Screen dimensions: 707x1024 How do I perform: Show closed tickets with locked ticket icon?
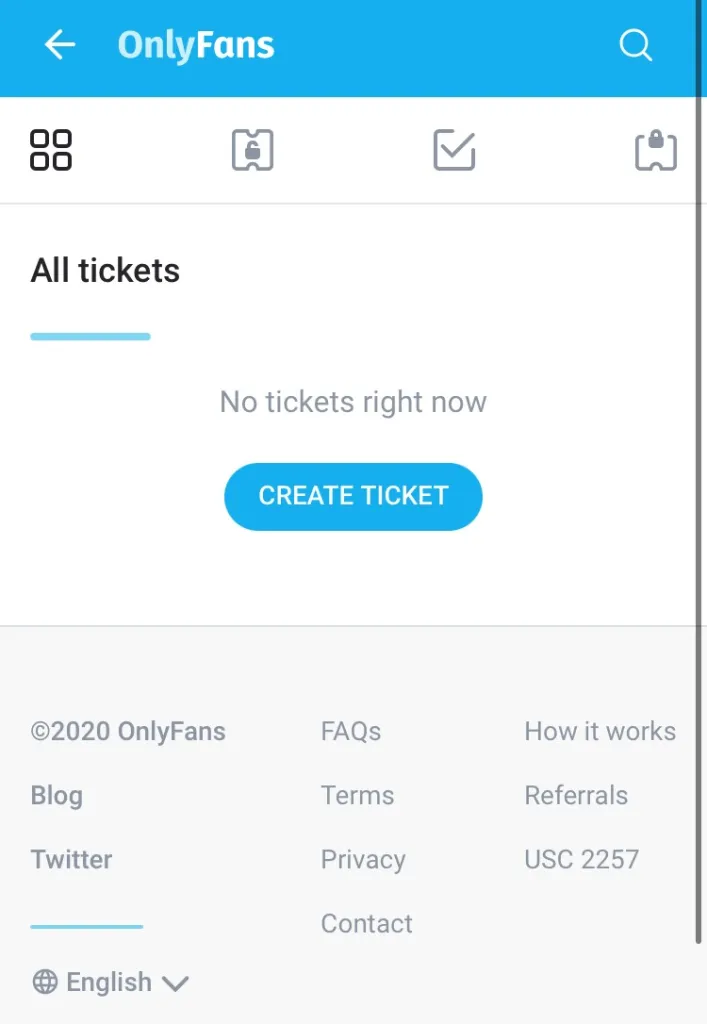[x=656, y=150]
